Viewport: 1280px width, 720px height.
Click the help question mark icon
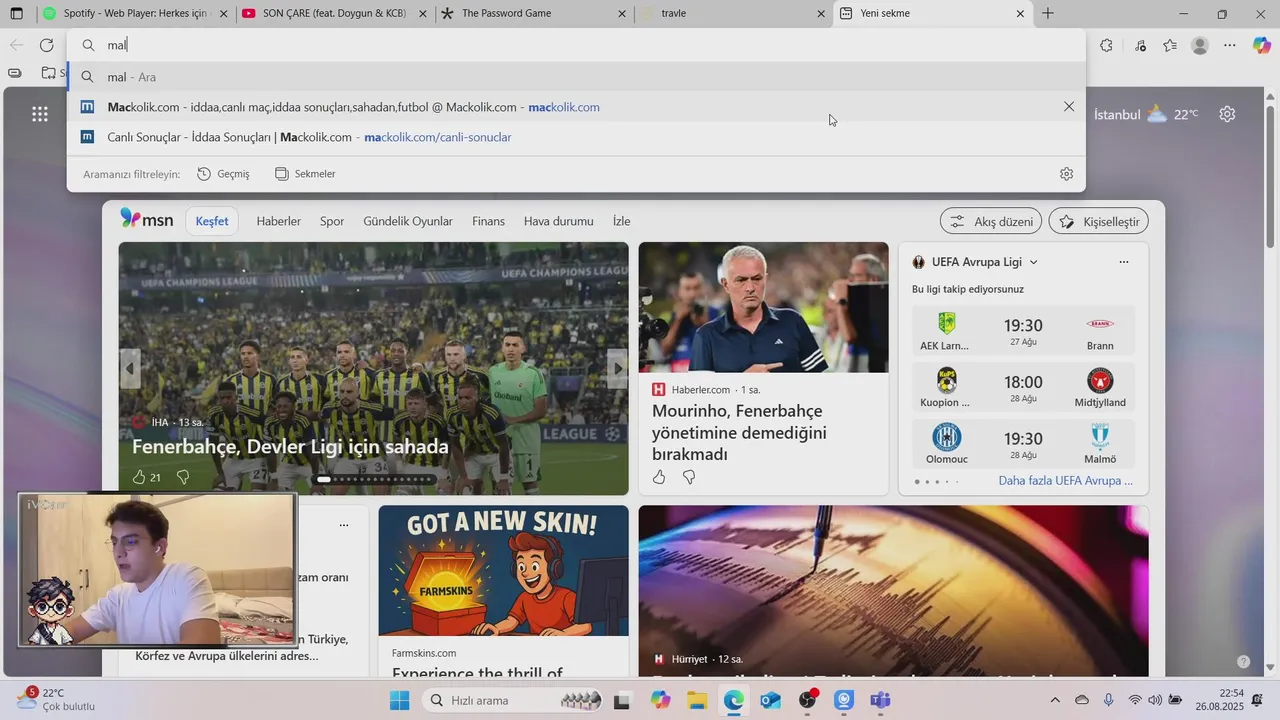(1243, 661)
